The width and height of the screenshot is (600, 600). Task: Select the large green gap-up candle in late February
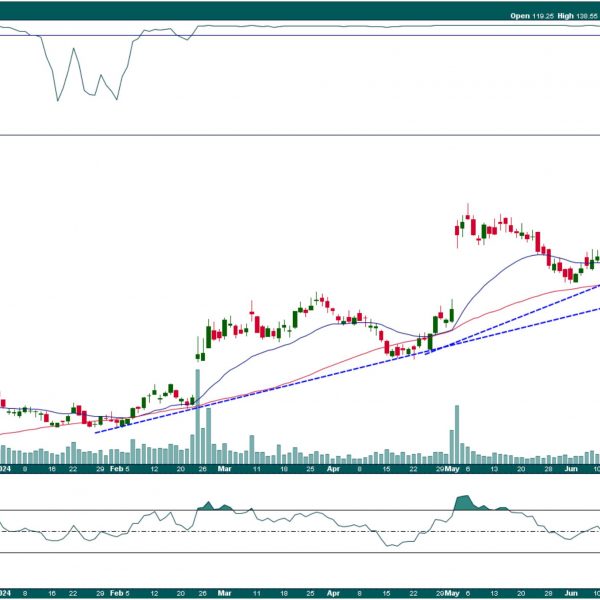click(209, 336)
